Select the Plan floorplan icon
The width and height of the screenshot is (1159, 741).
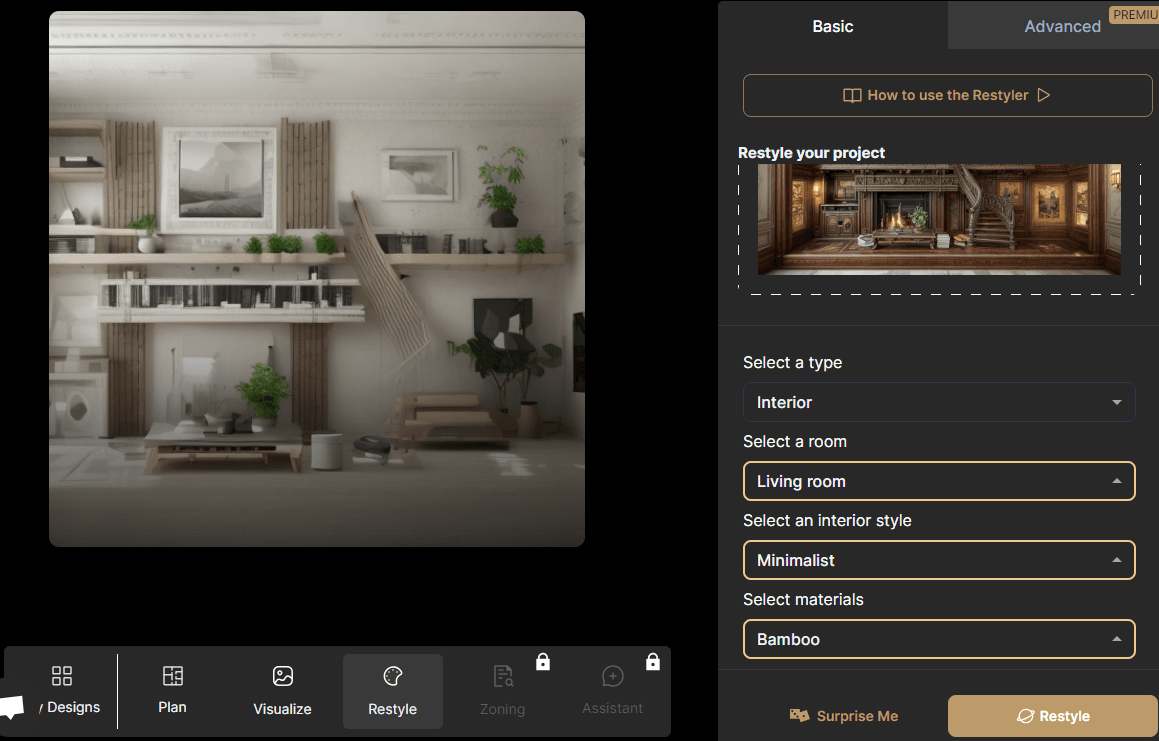[x=172, y=677]
